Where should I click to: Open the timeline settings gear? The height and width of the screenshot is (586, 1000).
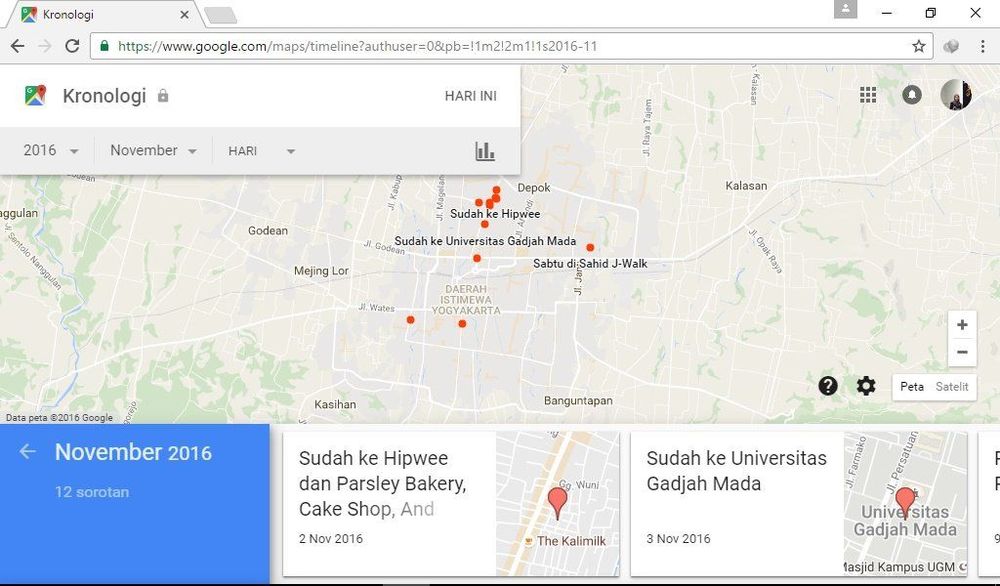[x=866, y=386]
